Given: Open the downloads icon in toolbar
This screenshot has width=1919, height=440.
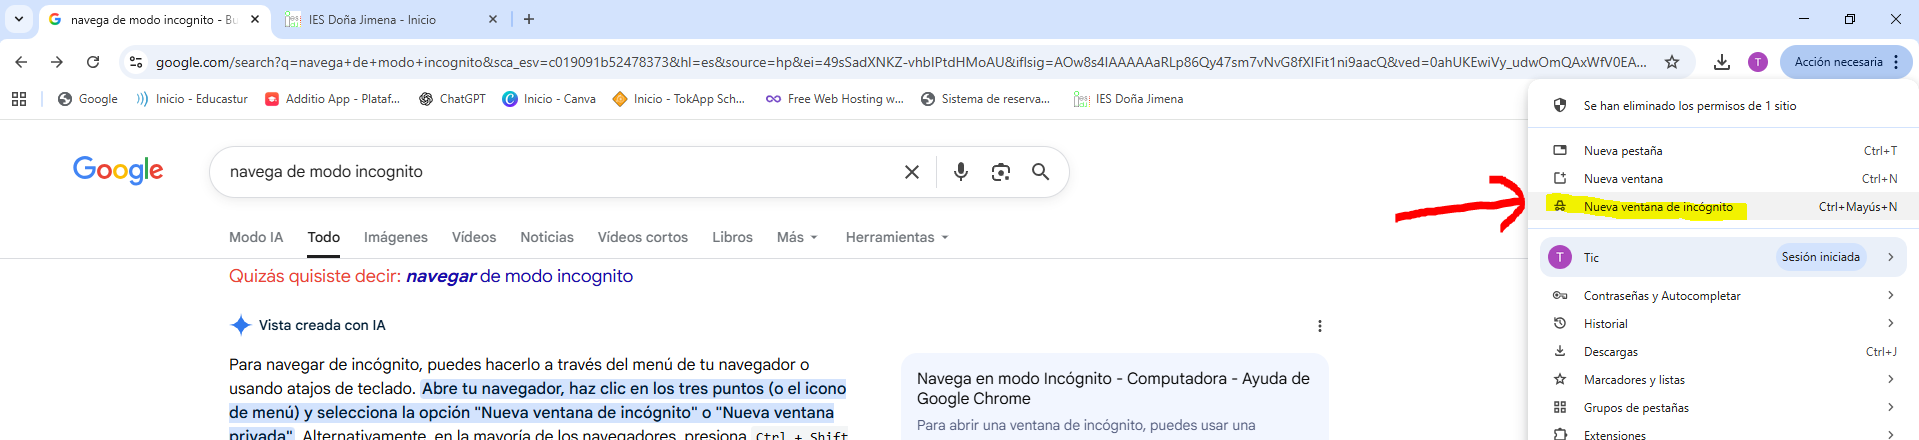Looking at the screenshot, I should click(1721, 62).
